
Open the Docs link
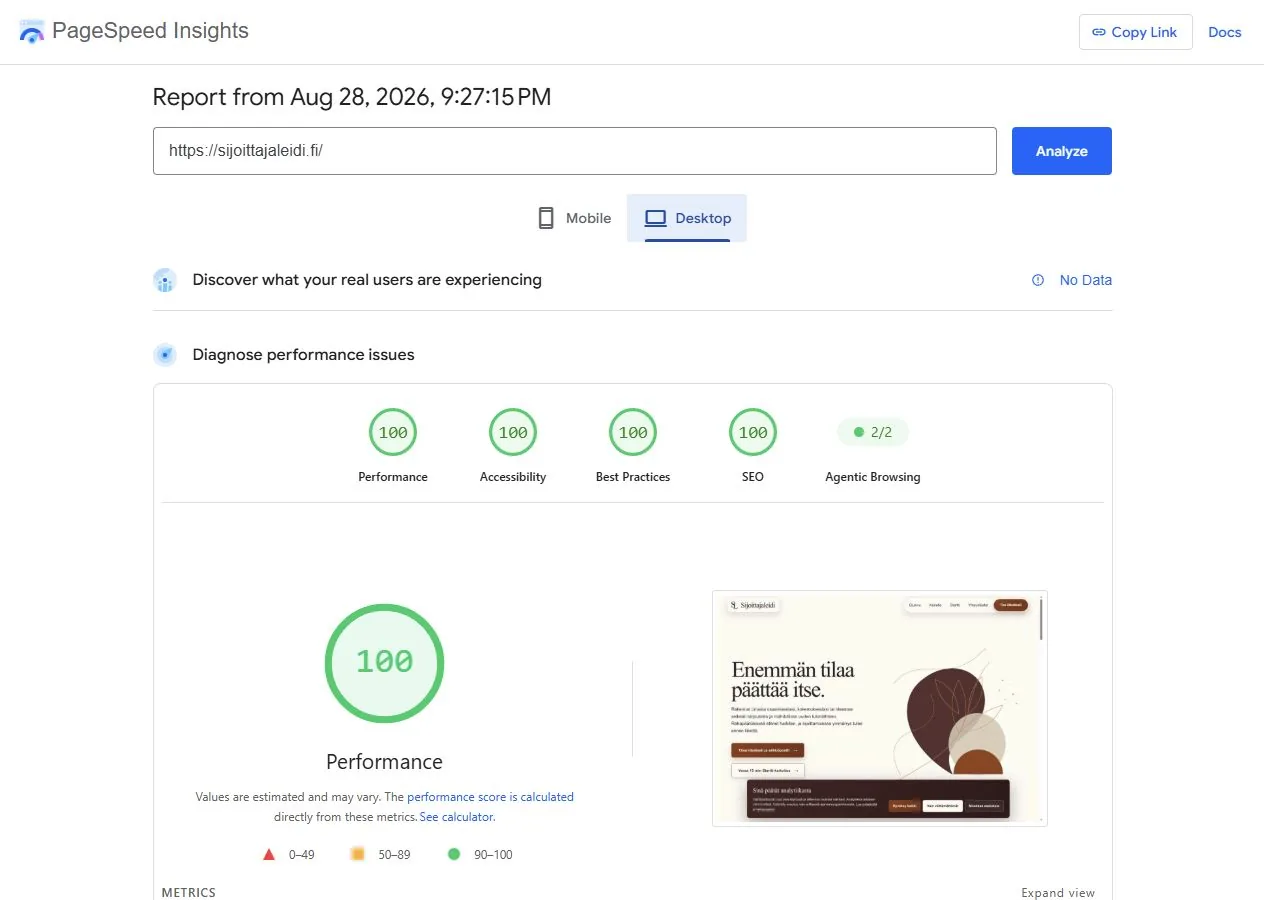pos(1224,32)
